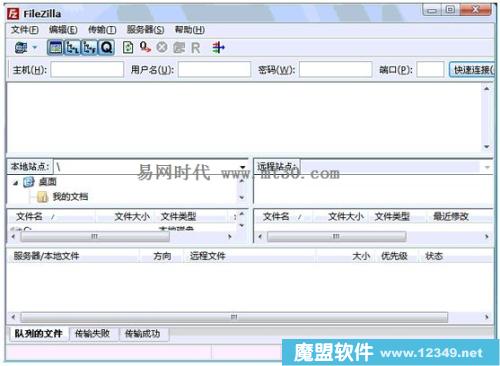Toggle remote directory tree icon
Screen dimensions: 500x366
click(x=89, y=48)
